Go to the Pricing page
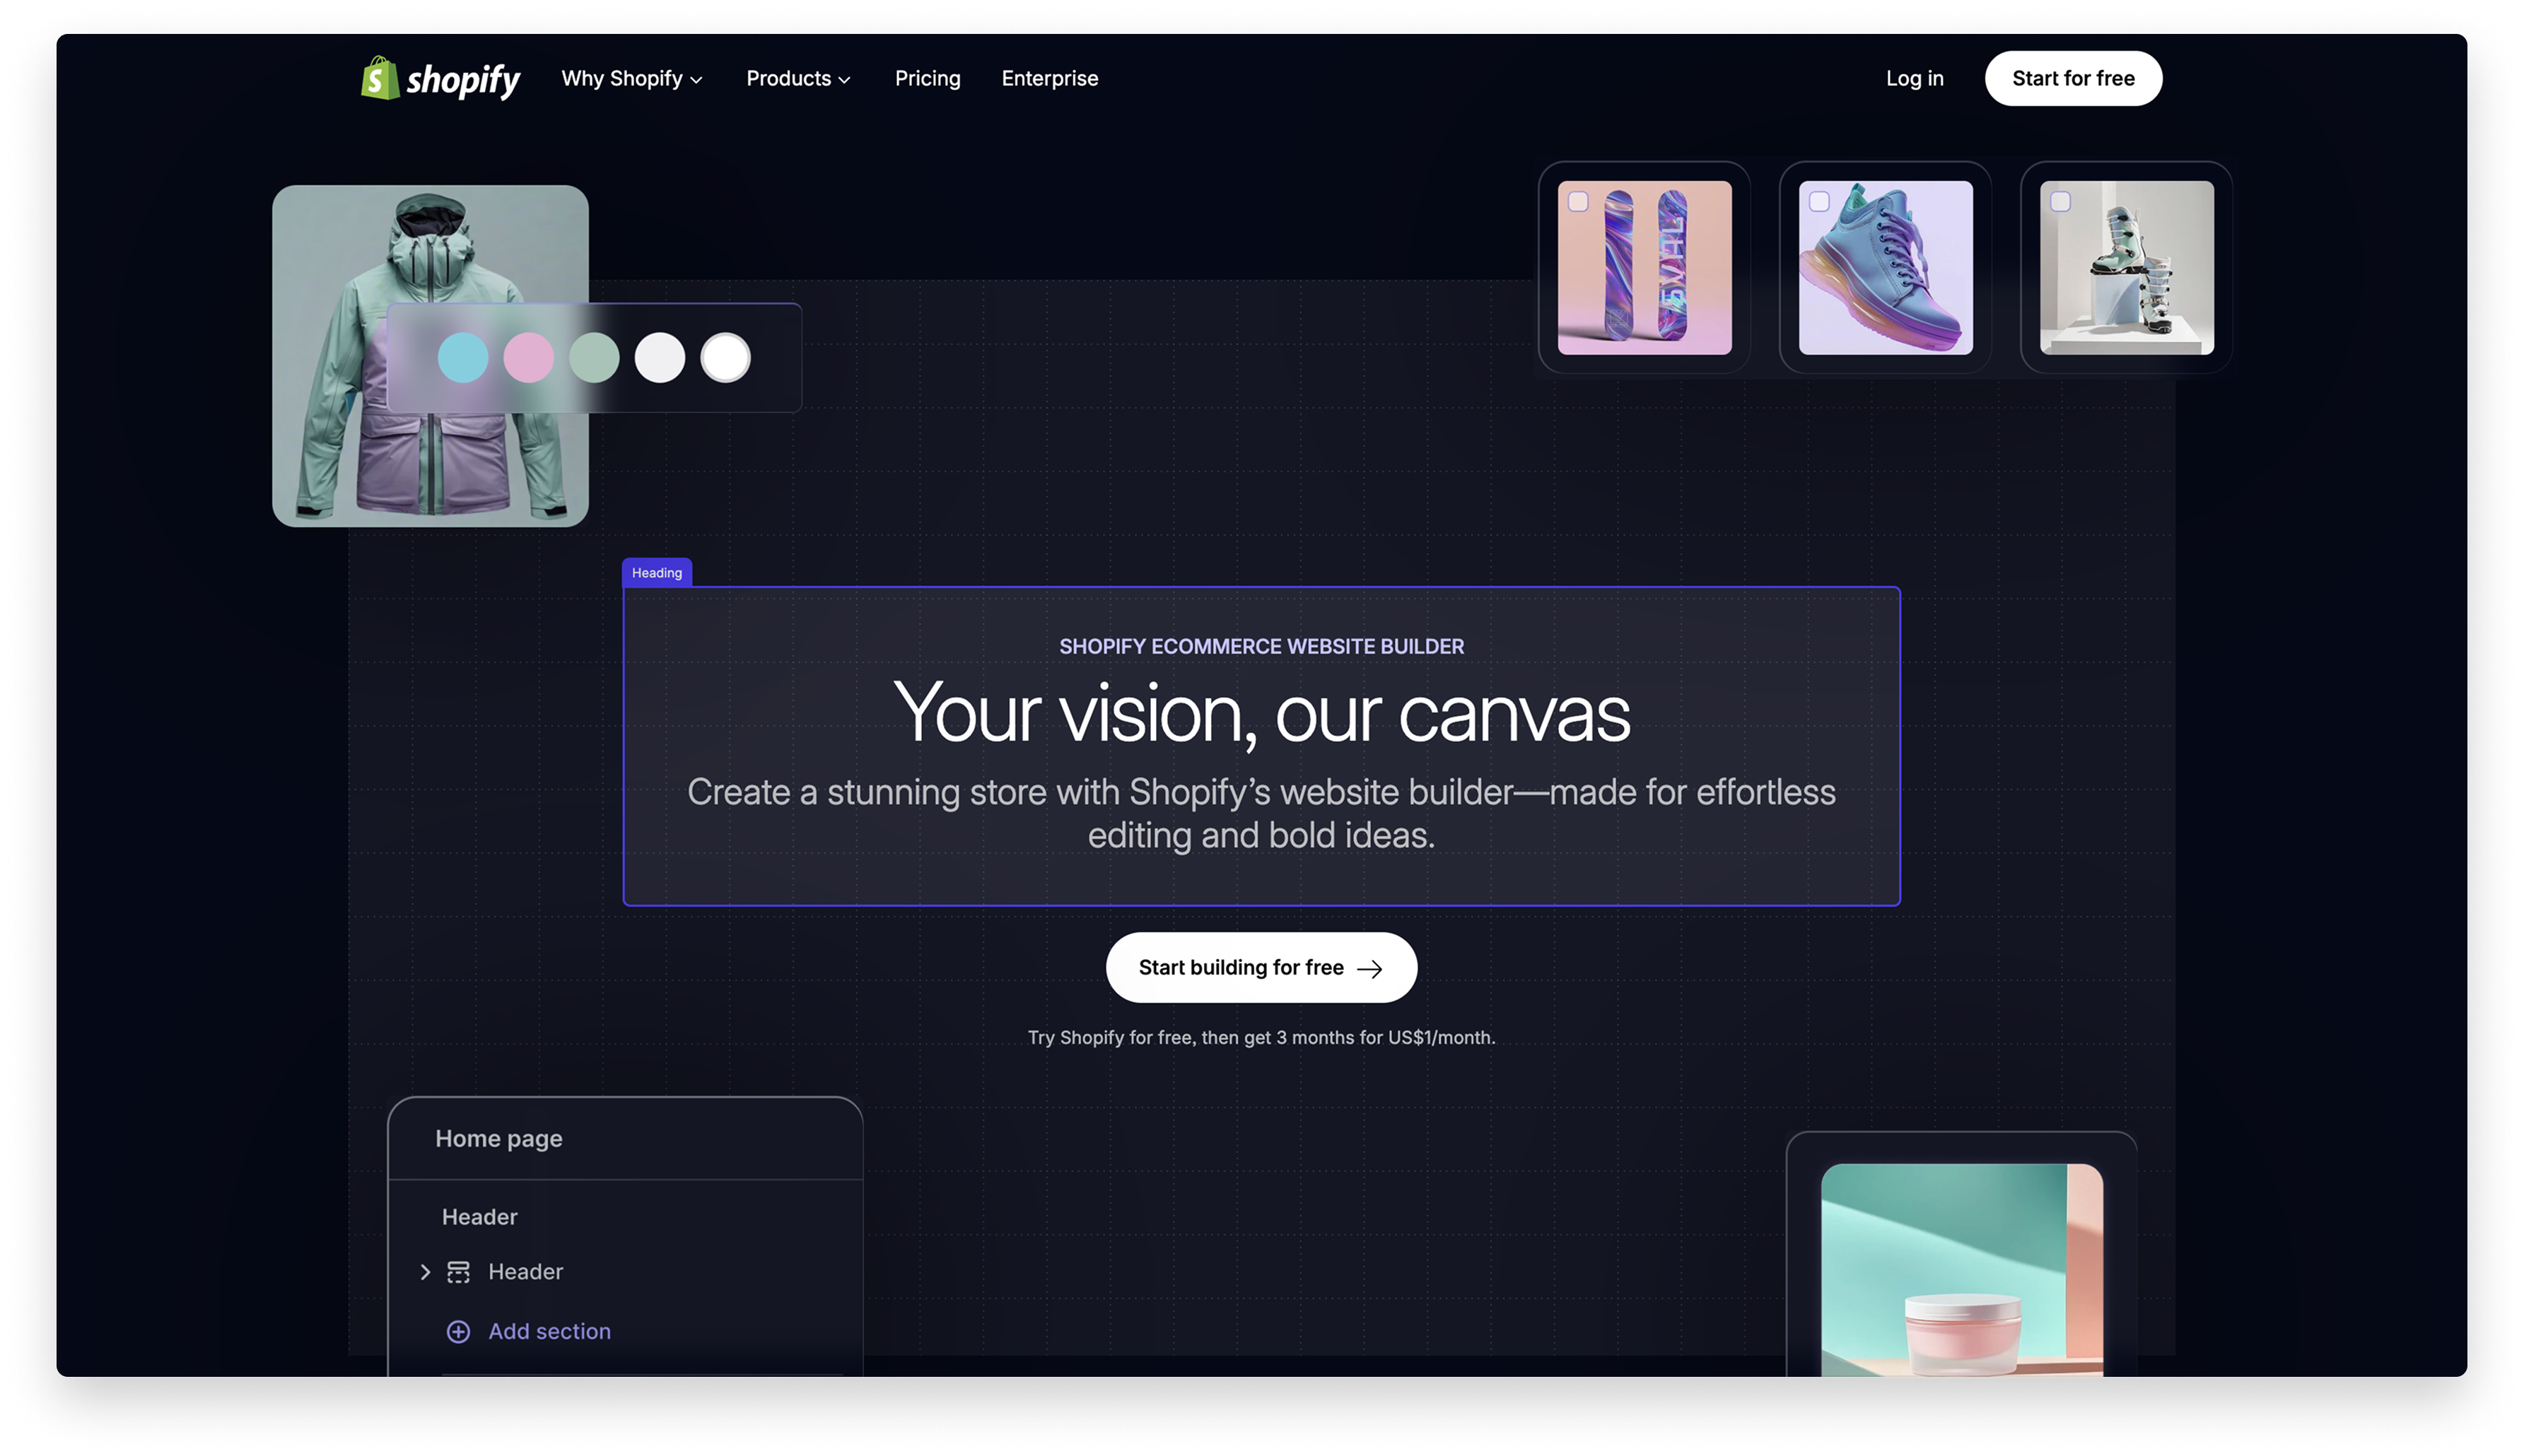Screen dimensions: 2524x1456 (x=927, y=78)
